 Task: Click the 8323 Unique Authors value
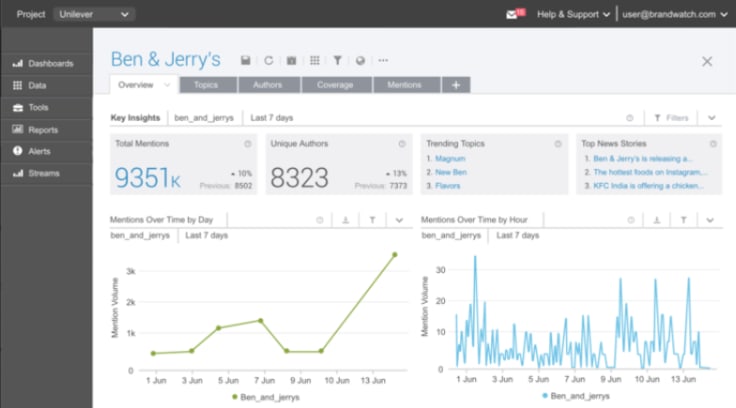(x=299, y=178)
